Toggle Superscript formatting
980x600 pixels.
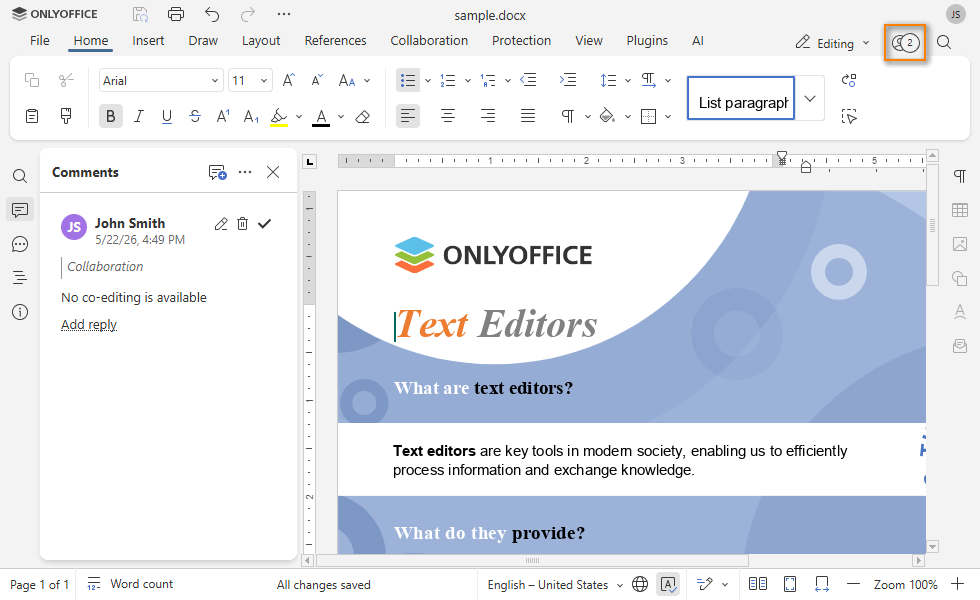(223, 116)
